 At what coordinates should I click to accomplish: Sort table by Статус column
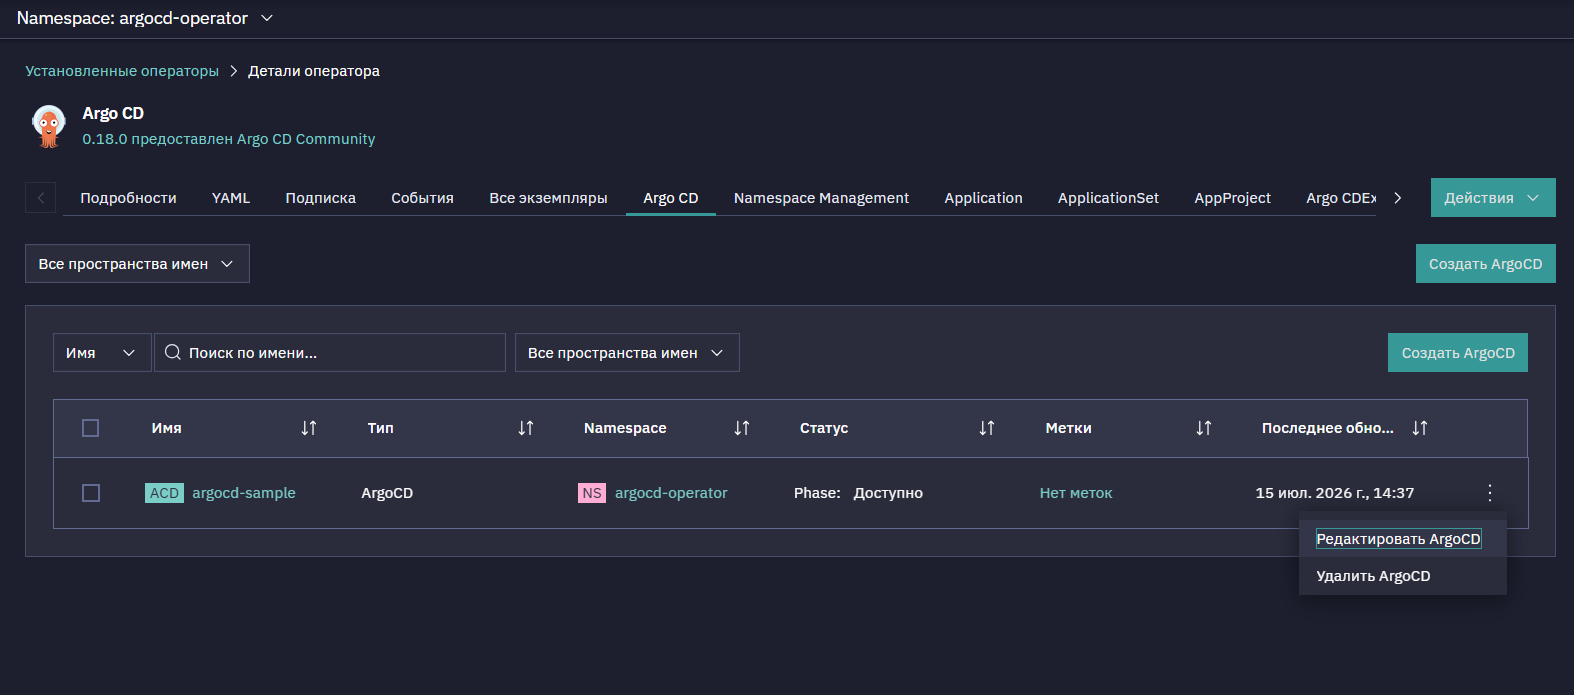tap(987, 428)
